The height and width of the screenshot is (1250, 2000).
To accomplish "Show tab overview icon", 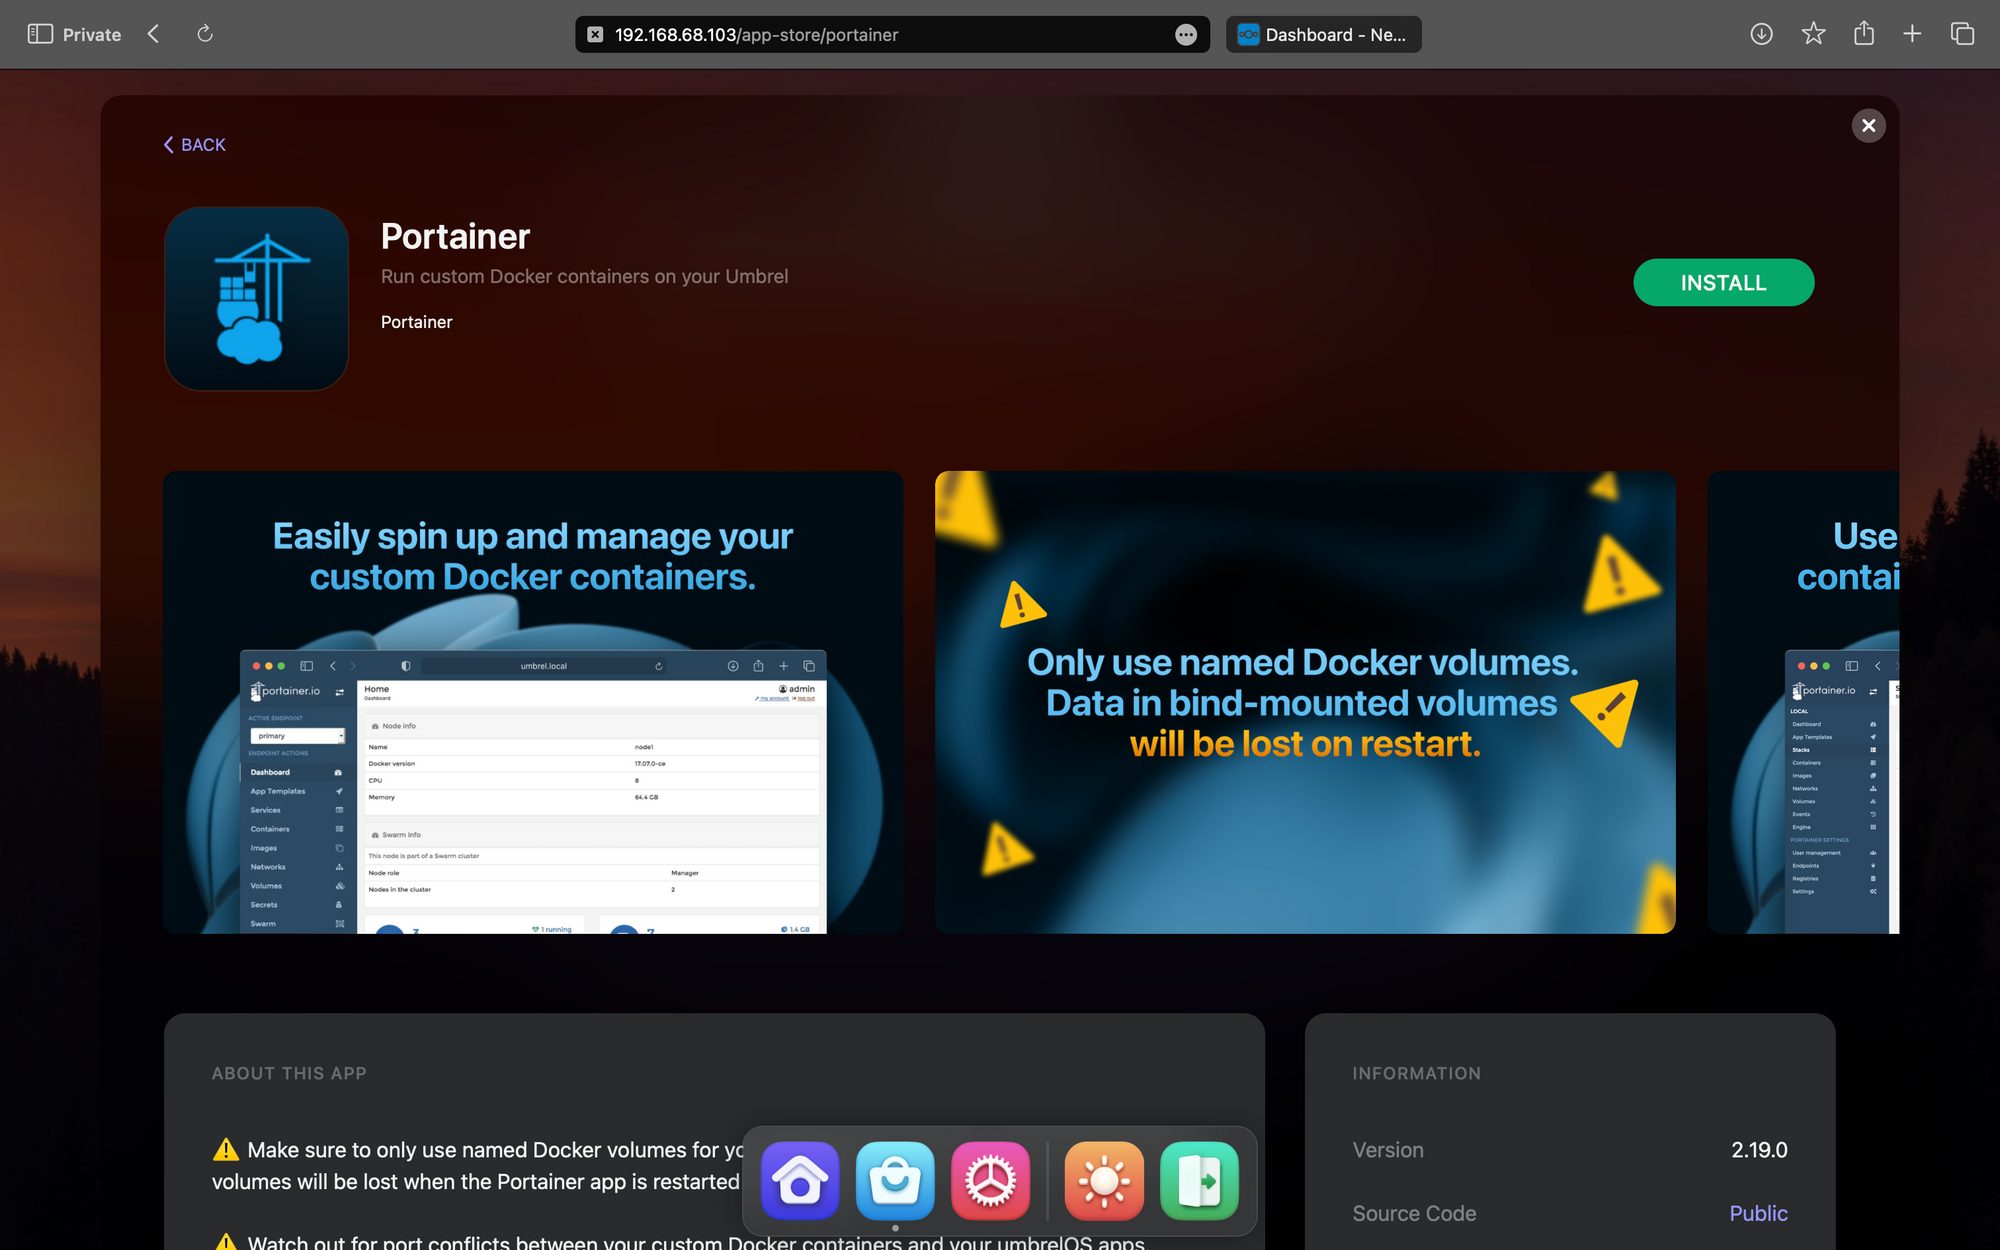I will (x=1962, y=34).
